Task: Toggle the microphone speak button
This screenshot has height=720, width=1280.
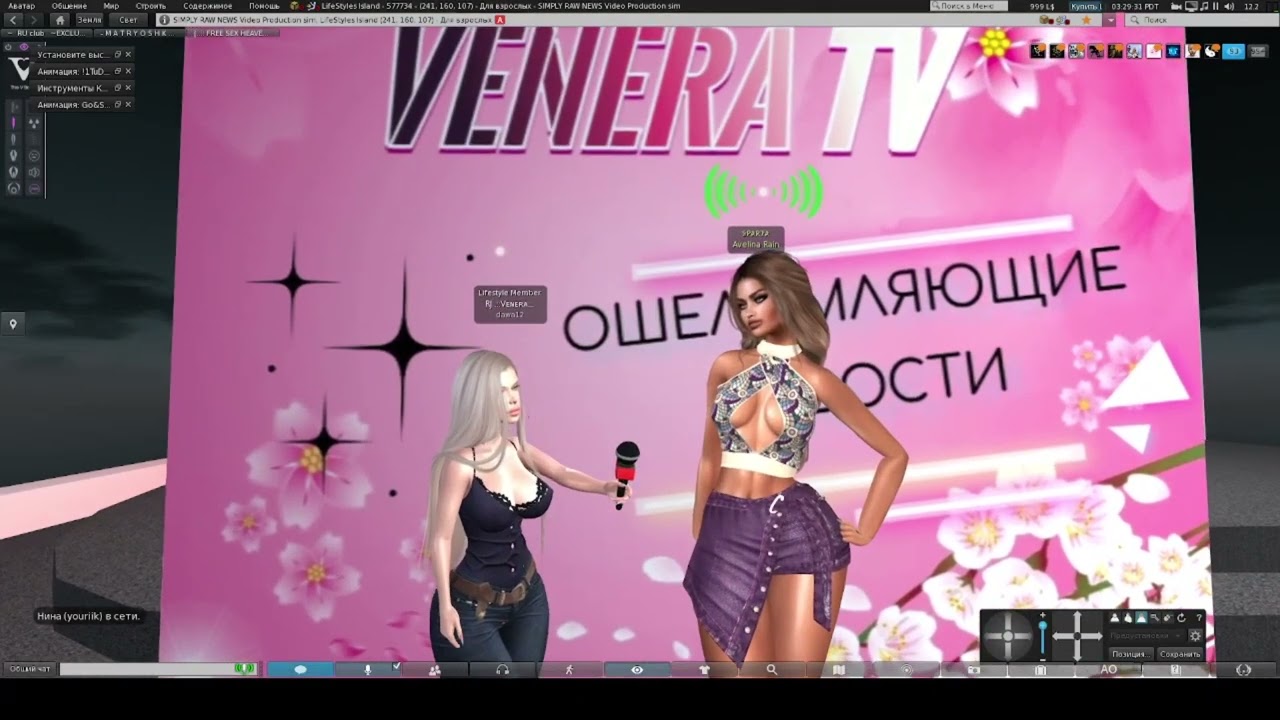Action: point(367,670)
